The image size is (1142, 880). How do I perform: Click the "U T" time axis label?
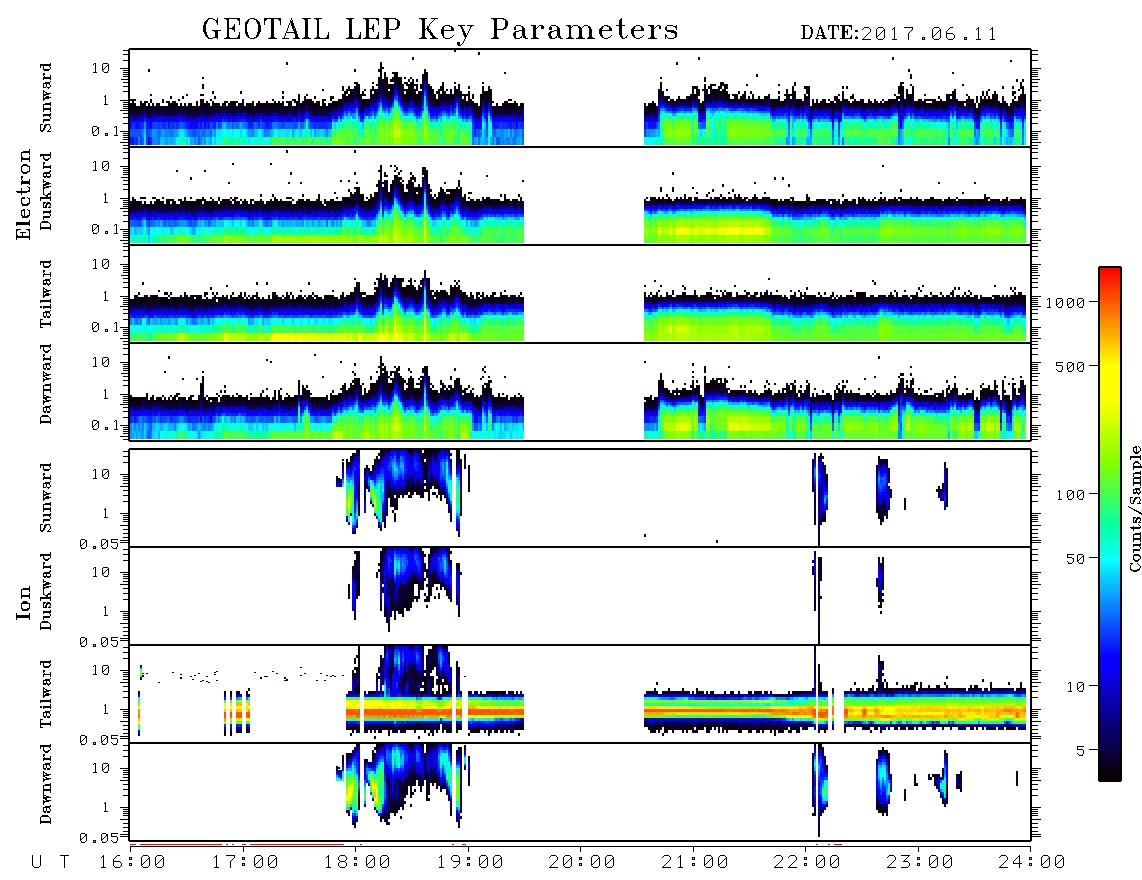point(50,863)
